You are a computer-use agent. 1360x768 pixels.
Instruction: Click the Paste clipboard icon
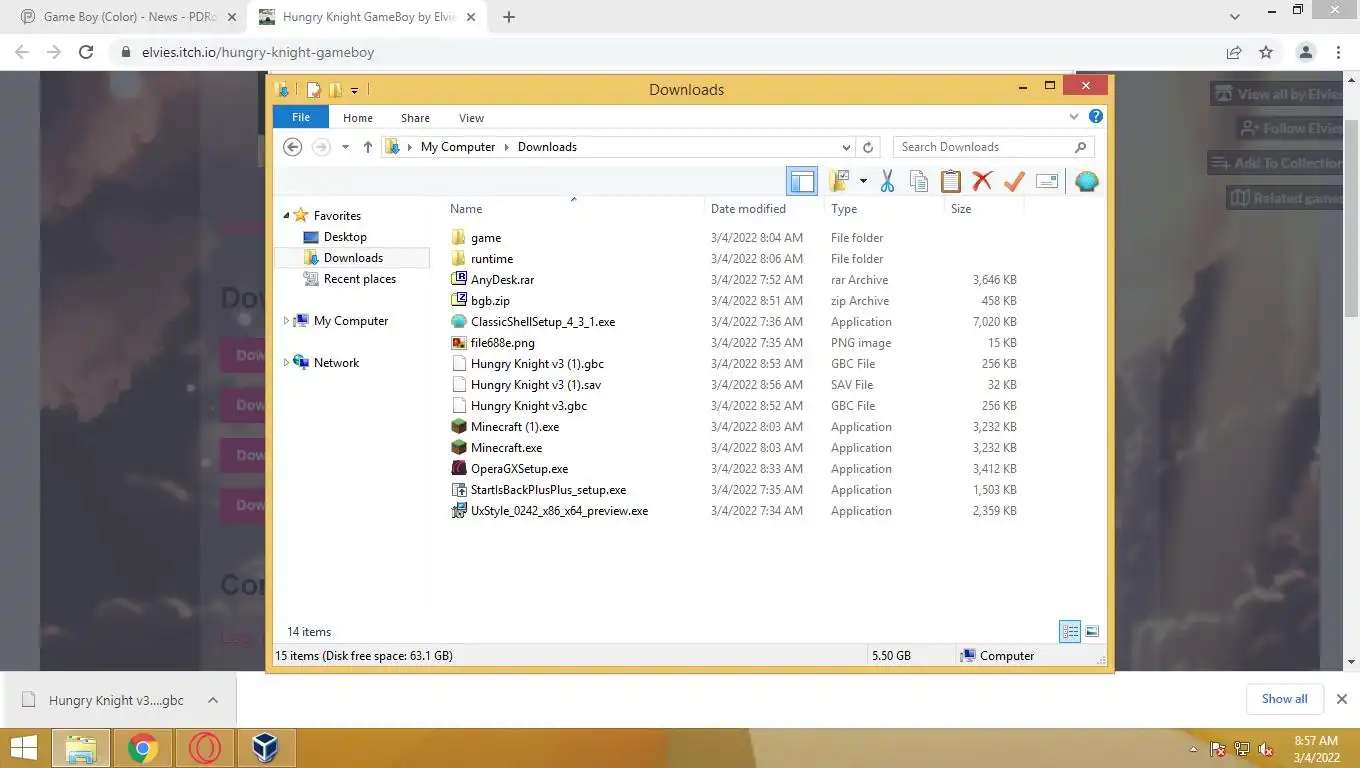pyautogui.click(x=950, y=181)
